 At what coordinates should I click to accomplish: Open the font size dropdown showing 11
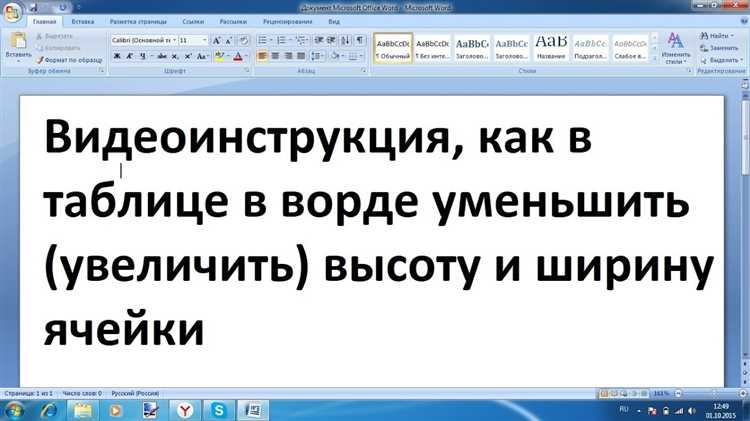pyautogui.click(x=193, y=41)
